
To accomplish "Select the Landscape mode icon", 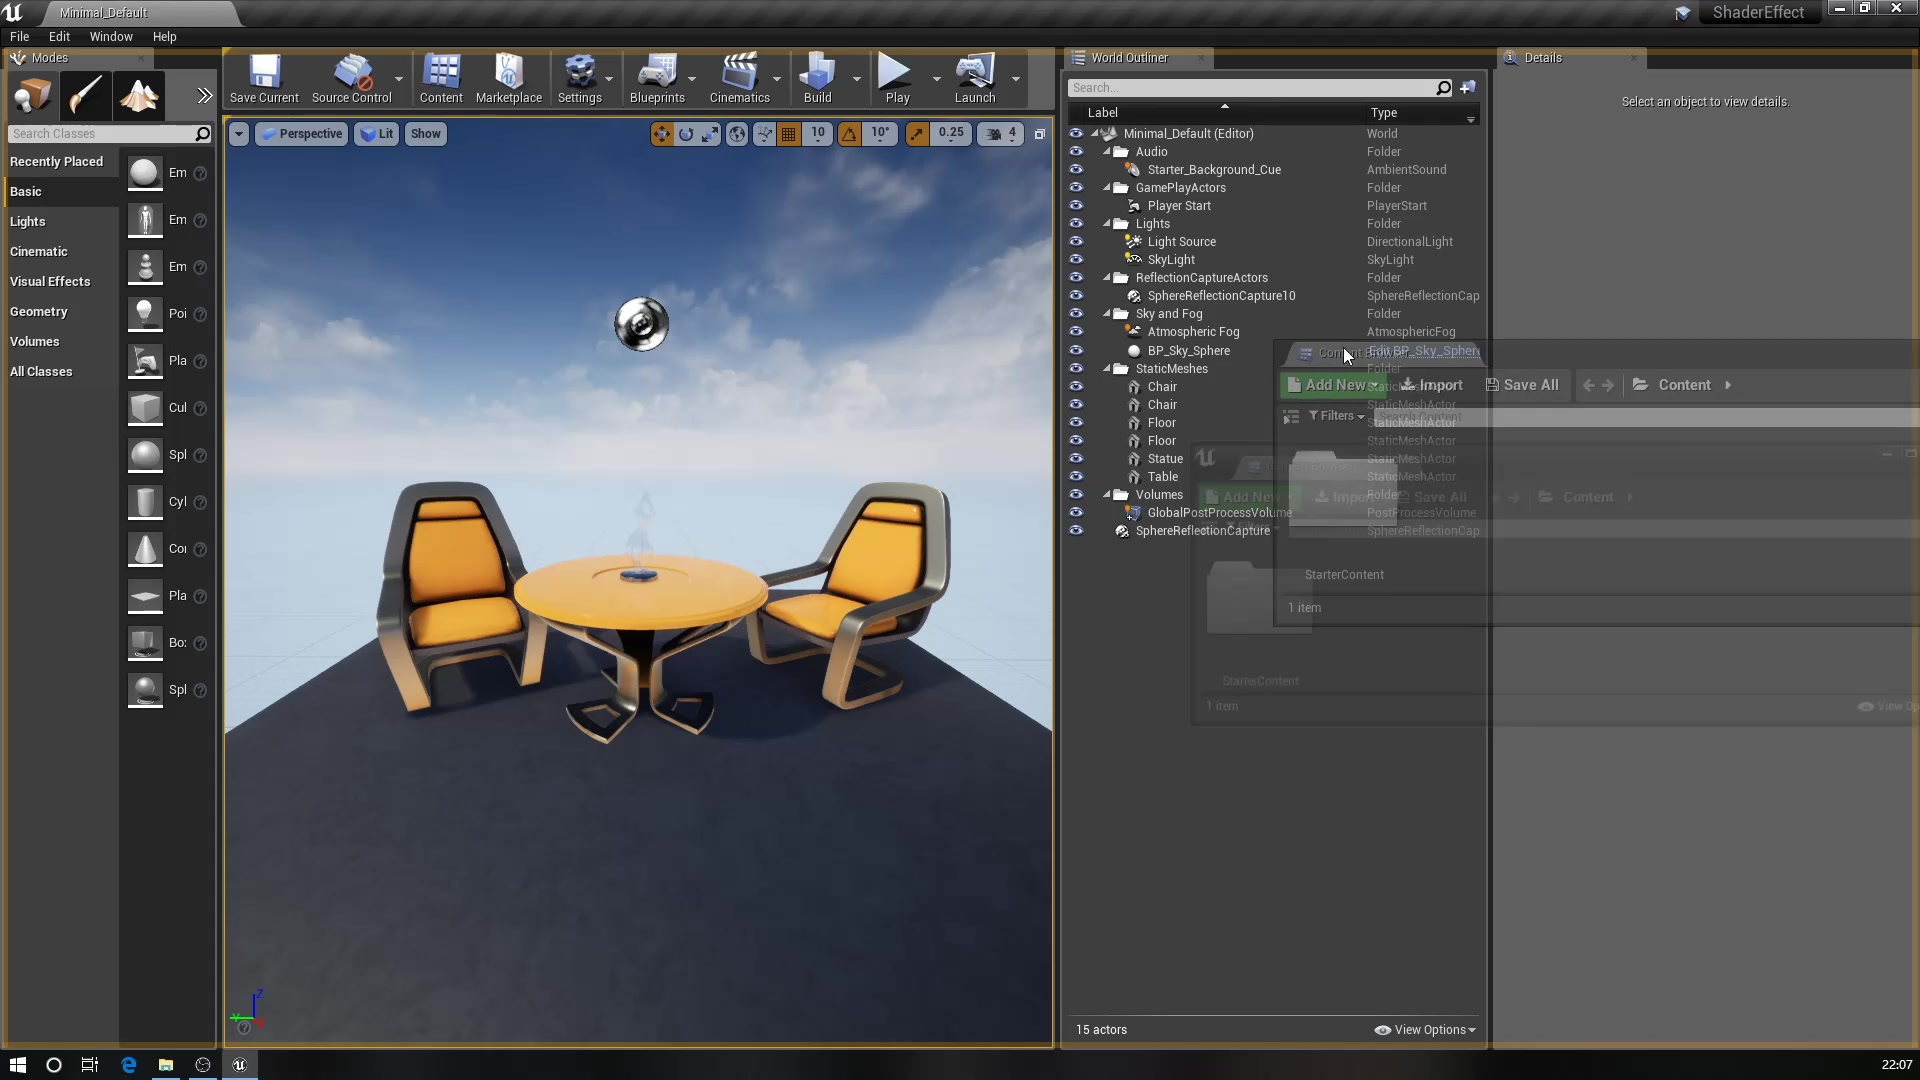I will [x=139, y=97].
